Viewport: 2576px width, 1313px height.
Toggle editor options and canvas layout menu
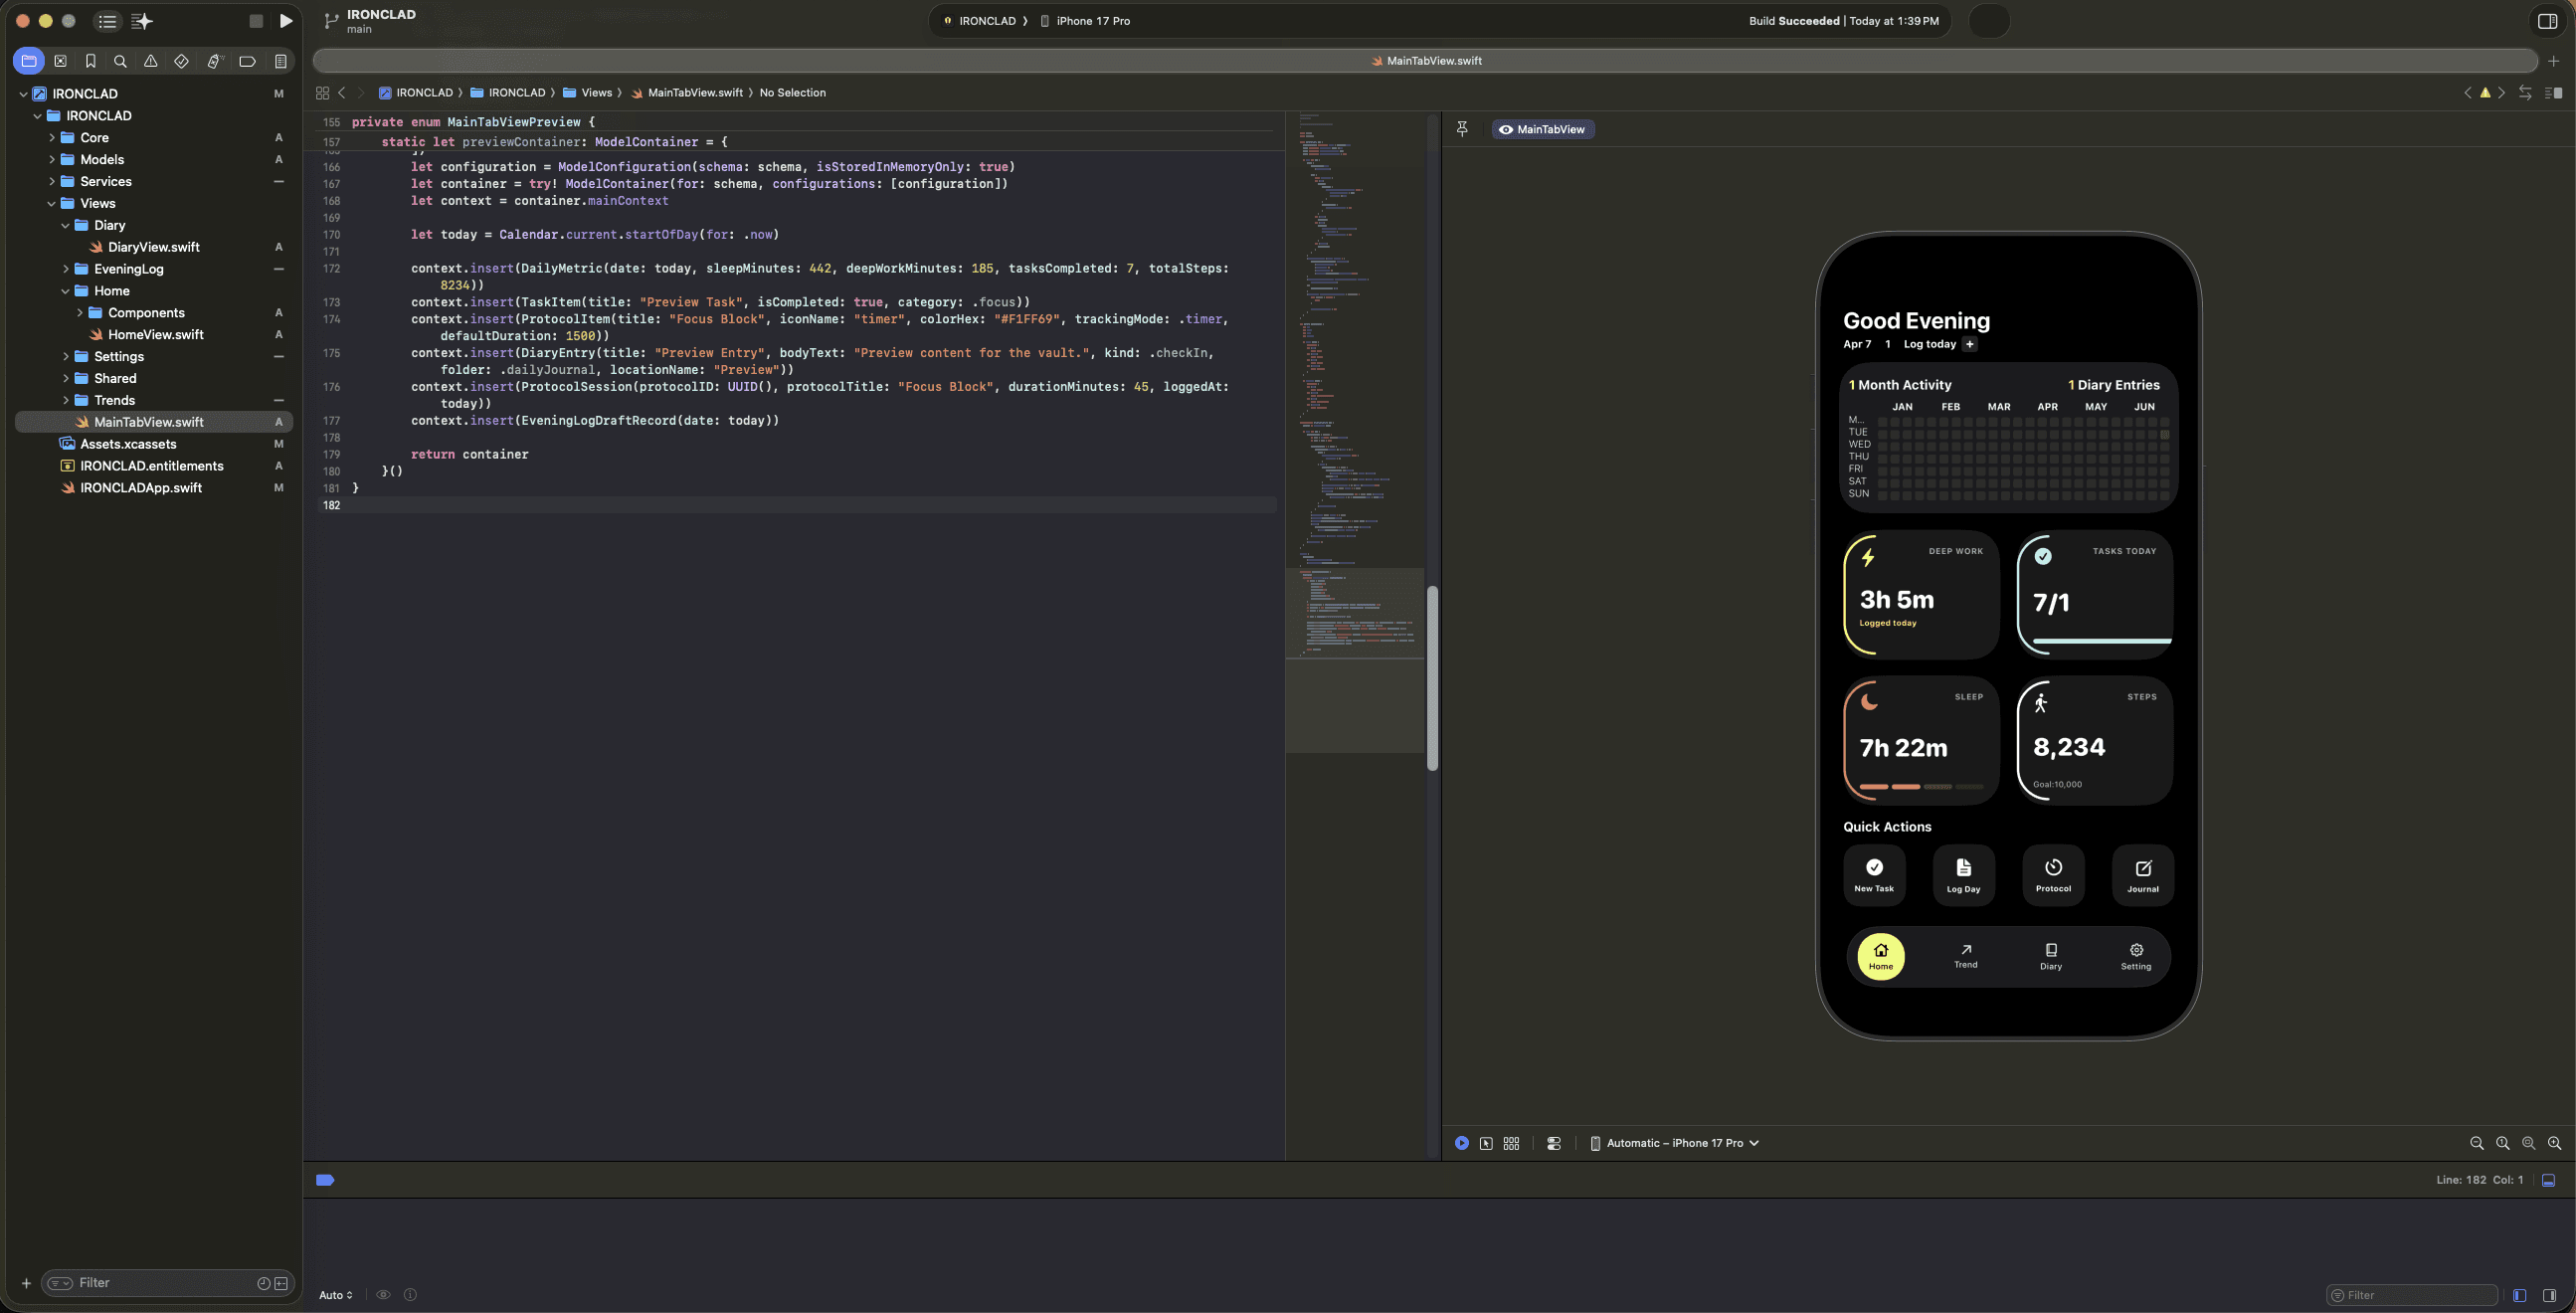click(x=2553, y=93)
